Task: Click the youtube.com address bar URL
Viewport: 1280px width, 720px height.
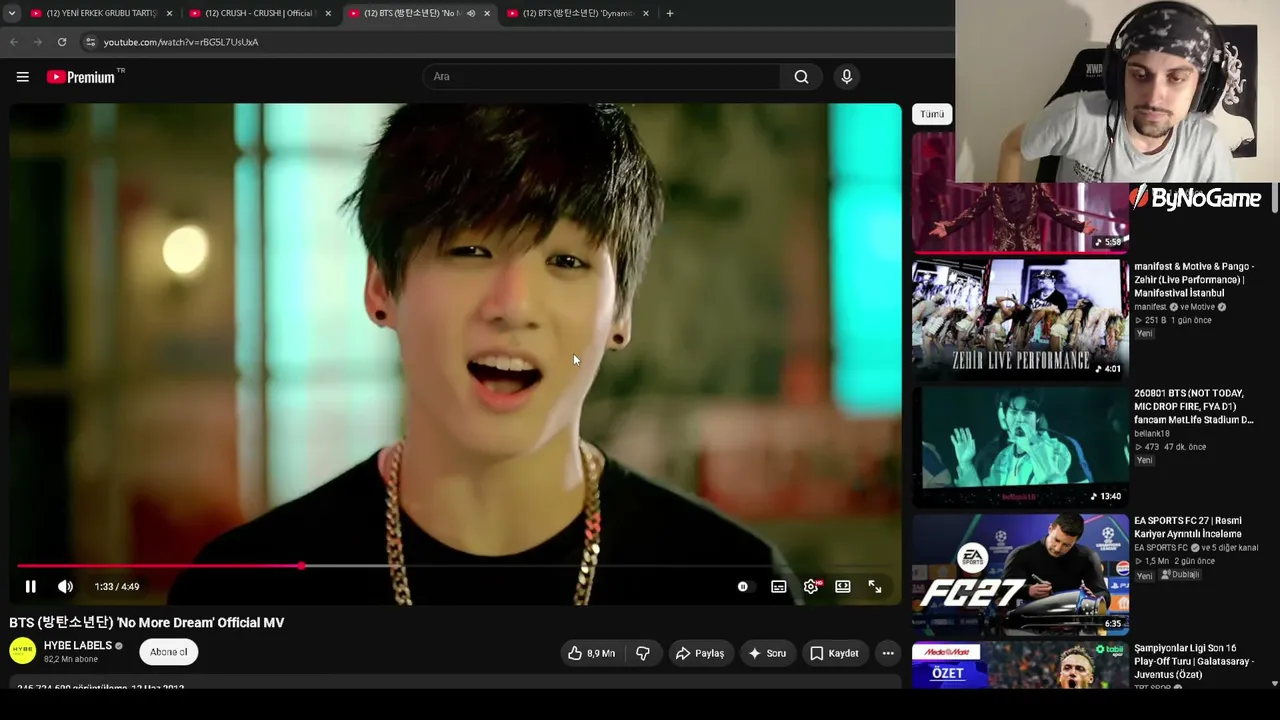Action: (181, 42)
